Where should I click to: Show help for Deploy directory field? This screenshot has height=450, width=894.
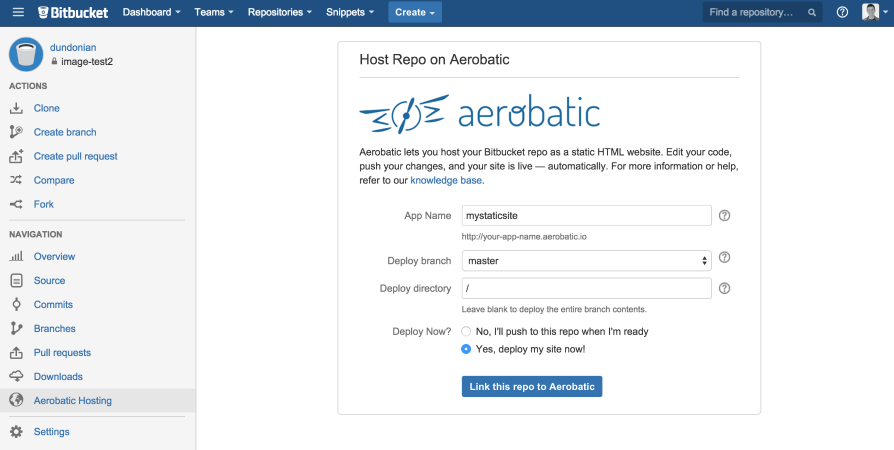point(724,288)
